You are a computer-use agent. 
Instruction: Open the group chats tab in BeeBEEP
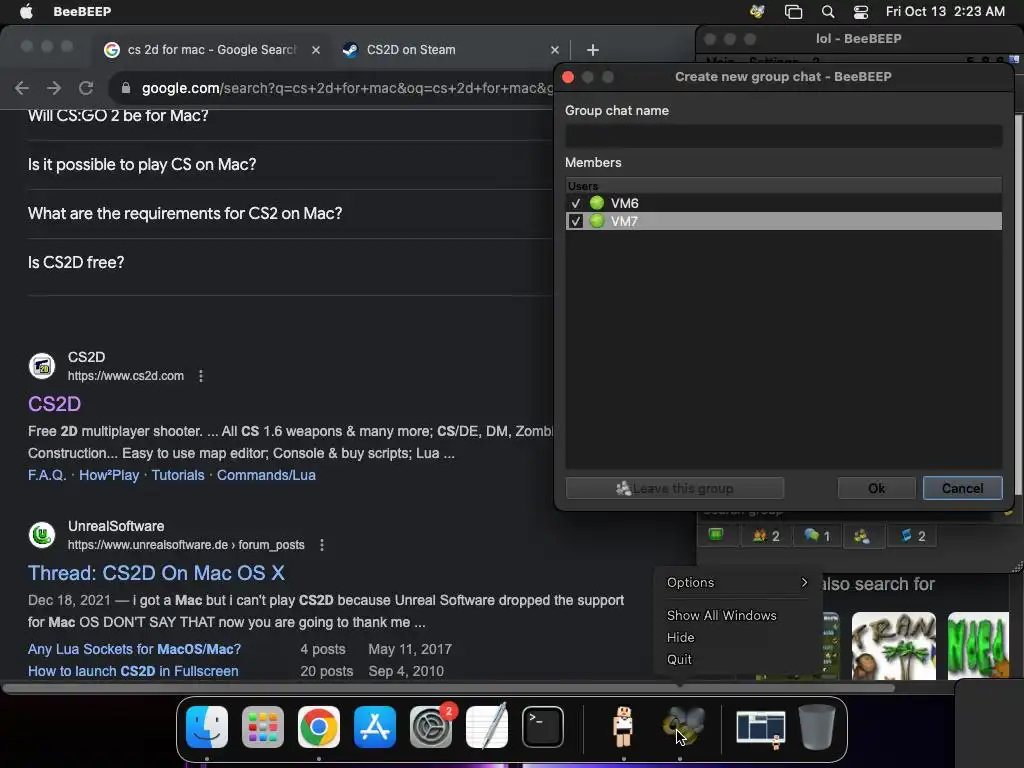click(x=862, y=536)
